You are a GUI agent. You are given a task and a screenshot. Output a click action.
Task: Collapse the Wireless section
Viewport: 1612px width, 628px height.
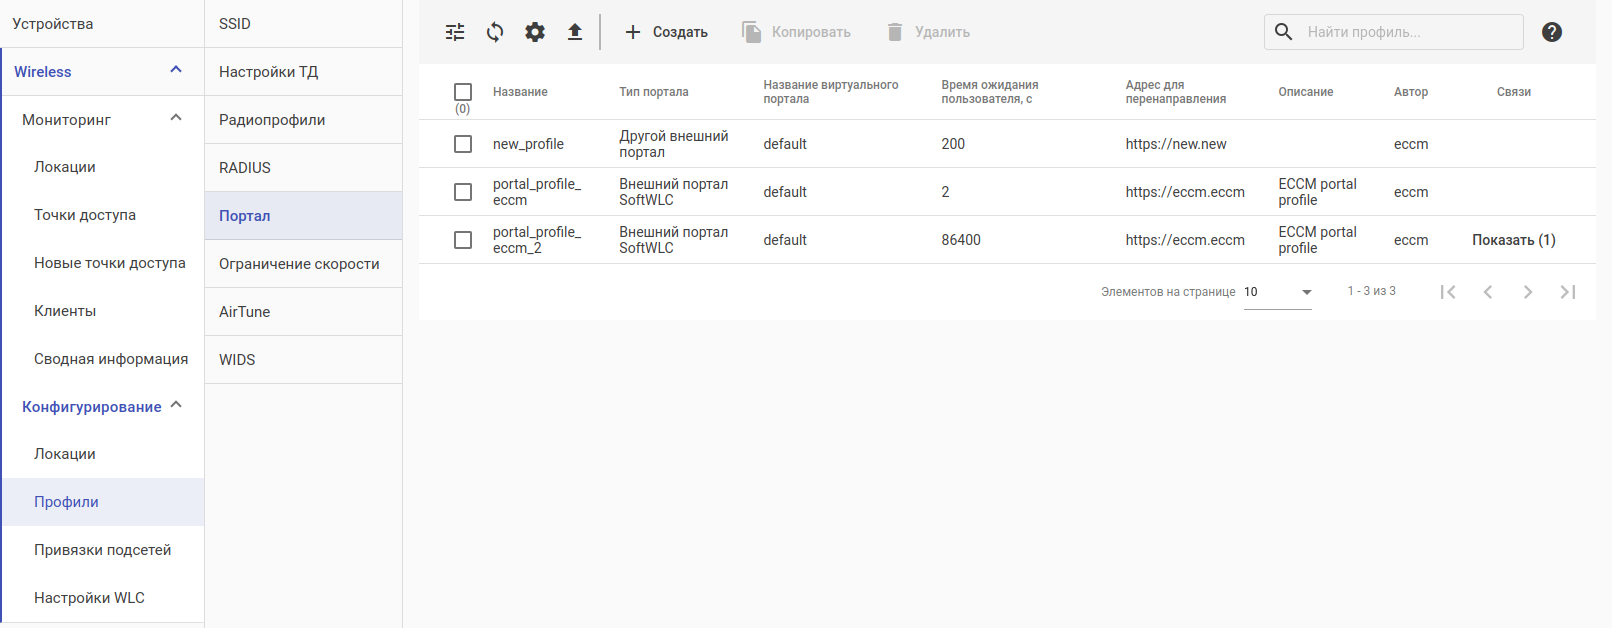(176, 70)
